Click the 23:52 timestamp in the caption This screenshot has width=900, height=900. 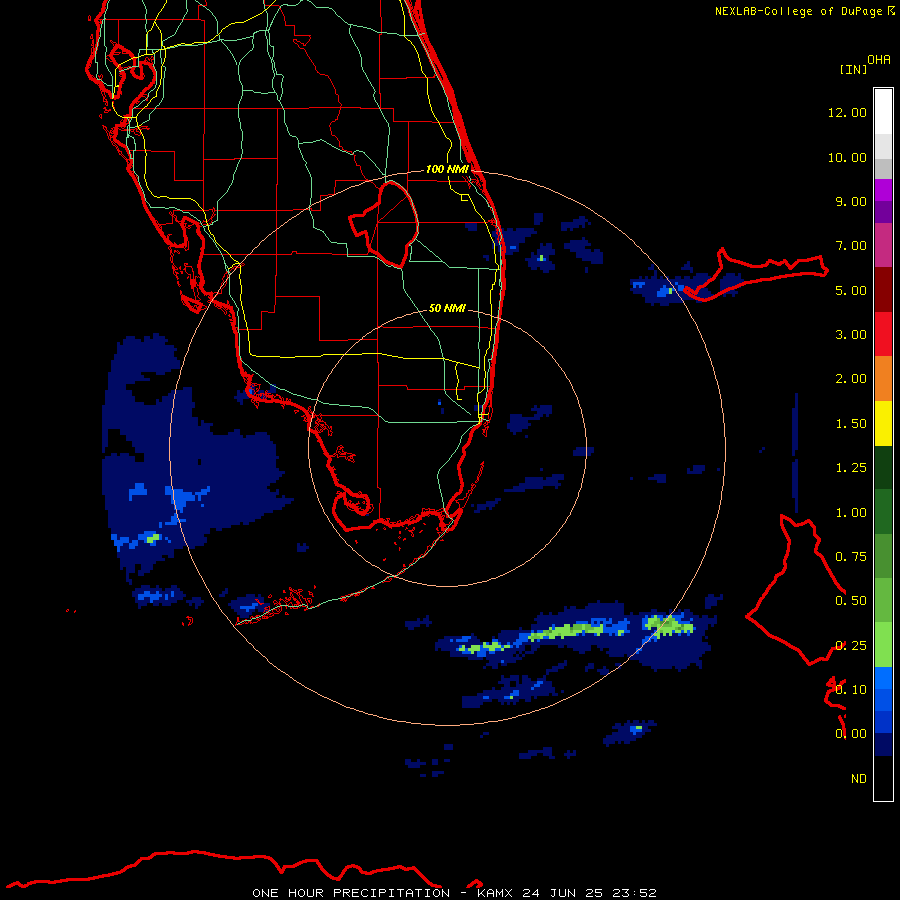click(x=634, y=893)
